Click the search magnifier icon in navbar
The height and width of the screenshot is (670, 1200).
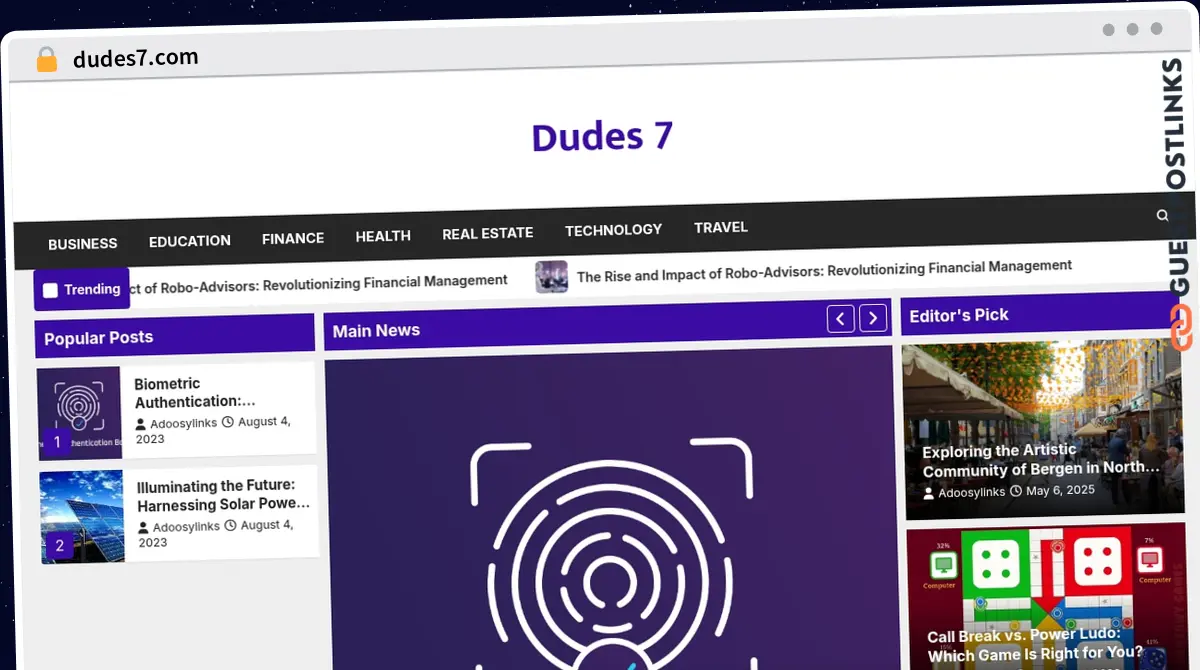[x=1162, y=215]
